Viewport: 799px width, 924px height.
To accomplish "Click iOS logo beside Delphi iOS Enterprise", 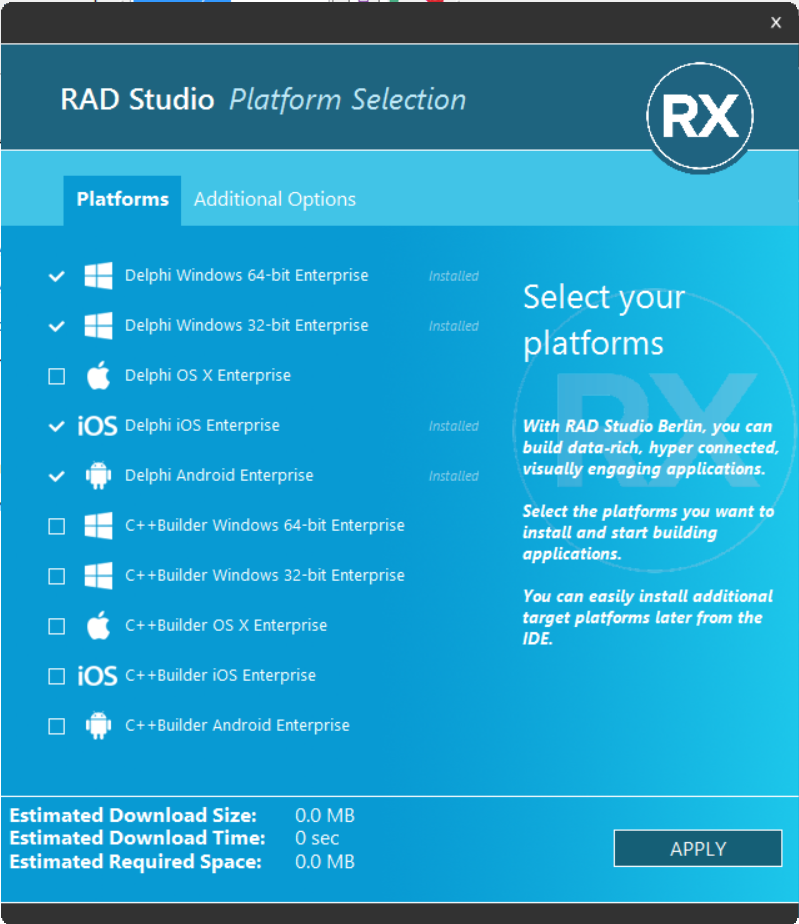I will pyautogui.click(x=97, y=425).
